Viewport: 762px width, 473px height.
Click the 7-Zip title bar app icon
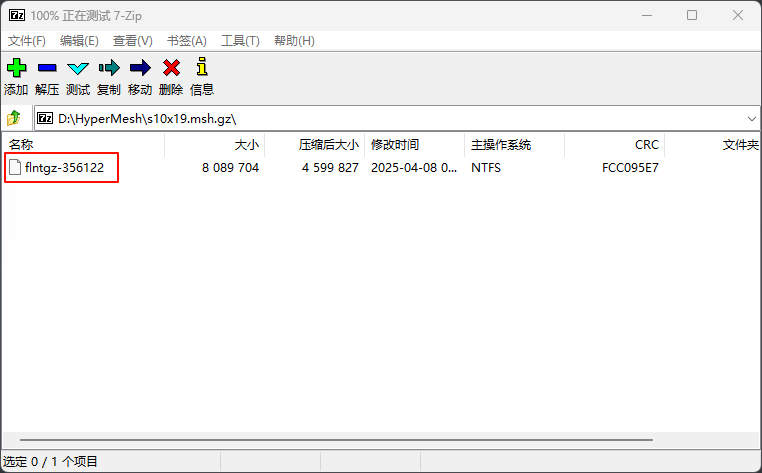pos(17,16)
